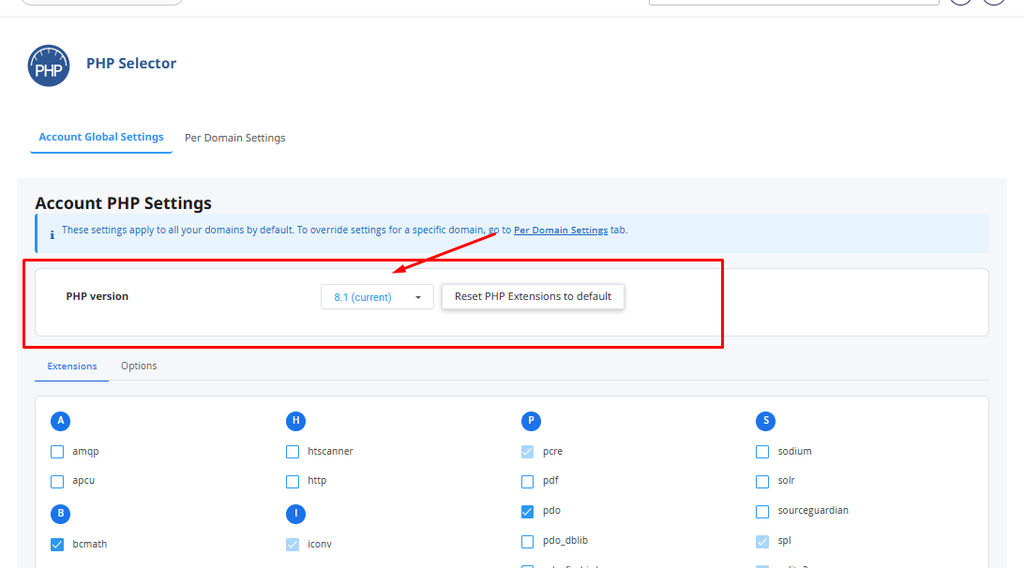The width and height of the screenshot is (1024, 568).
Task: Click the sourceguardian extension label
Action: [x=813, y=511]
